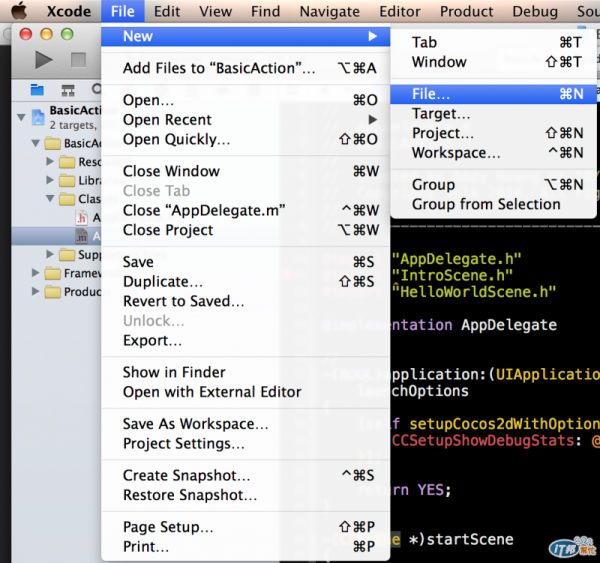Expand the Resources folder triangle
The height and width of the screenshot is (563, 600).
[x=50, y=161]
